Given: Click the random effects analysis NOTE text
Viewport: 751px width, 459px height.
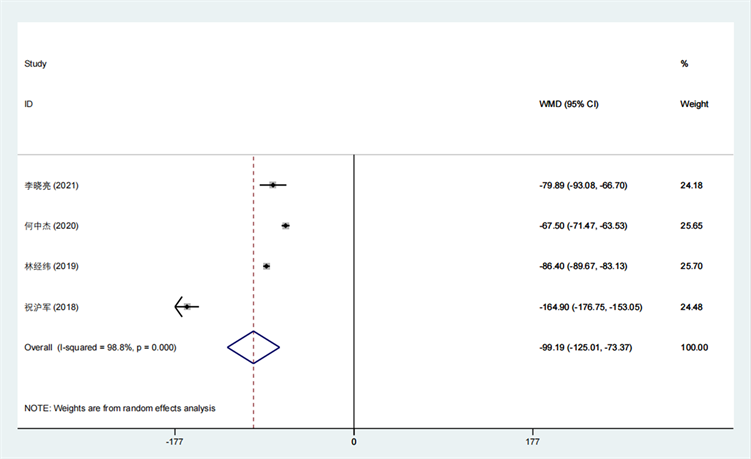Looking at the screenshot, I should pos(120,408).
